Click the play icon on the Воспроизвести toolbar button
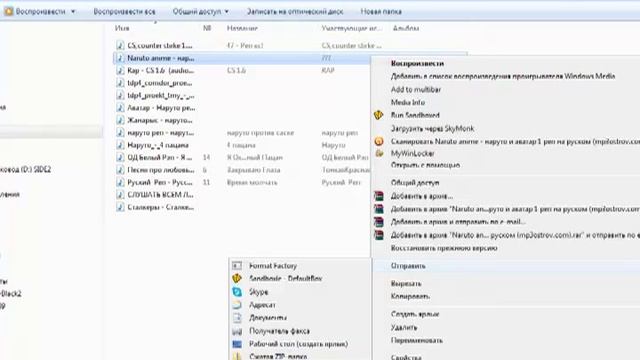This screenshot has width=640, height=360. [x=9, y=11]
